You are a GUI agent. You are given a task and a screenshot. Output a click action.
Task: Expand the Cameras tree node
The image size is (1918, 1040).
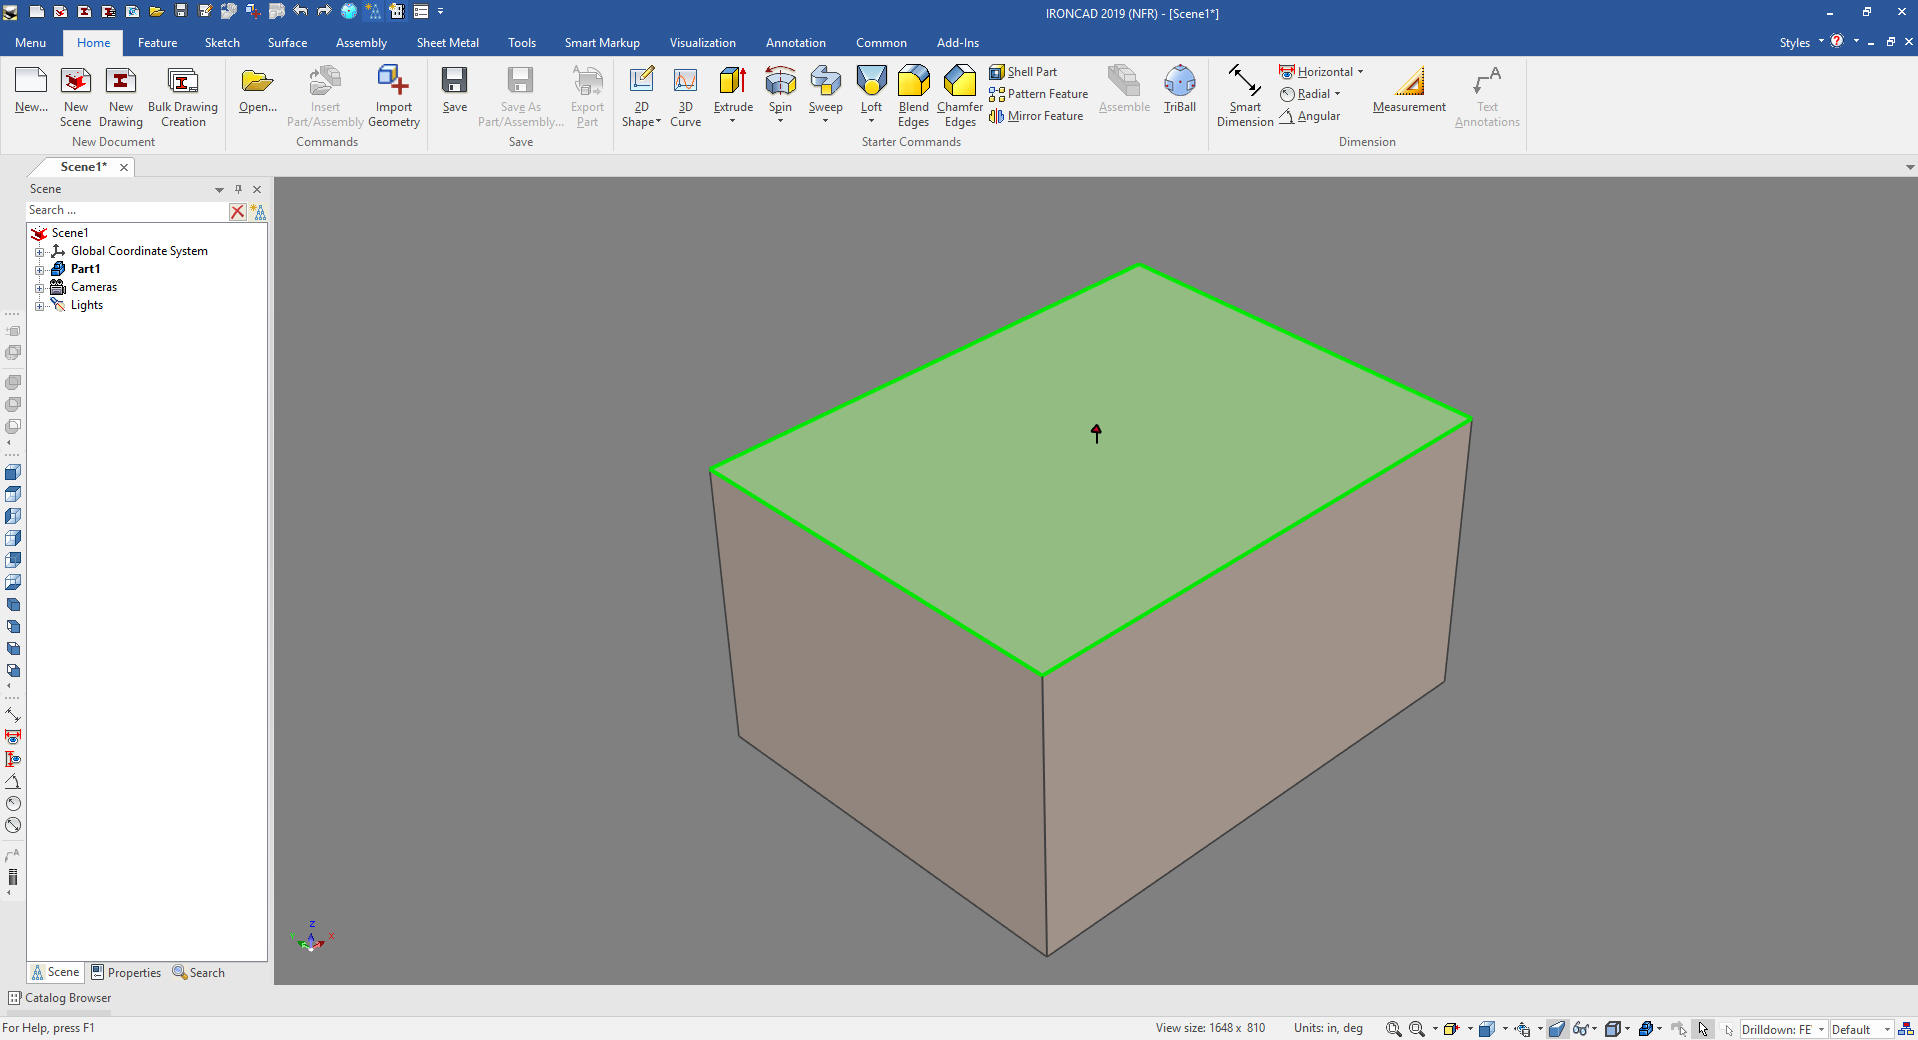click(39, 288)
